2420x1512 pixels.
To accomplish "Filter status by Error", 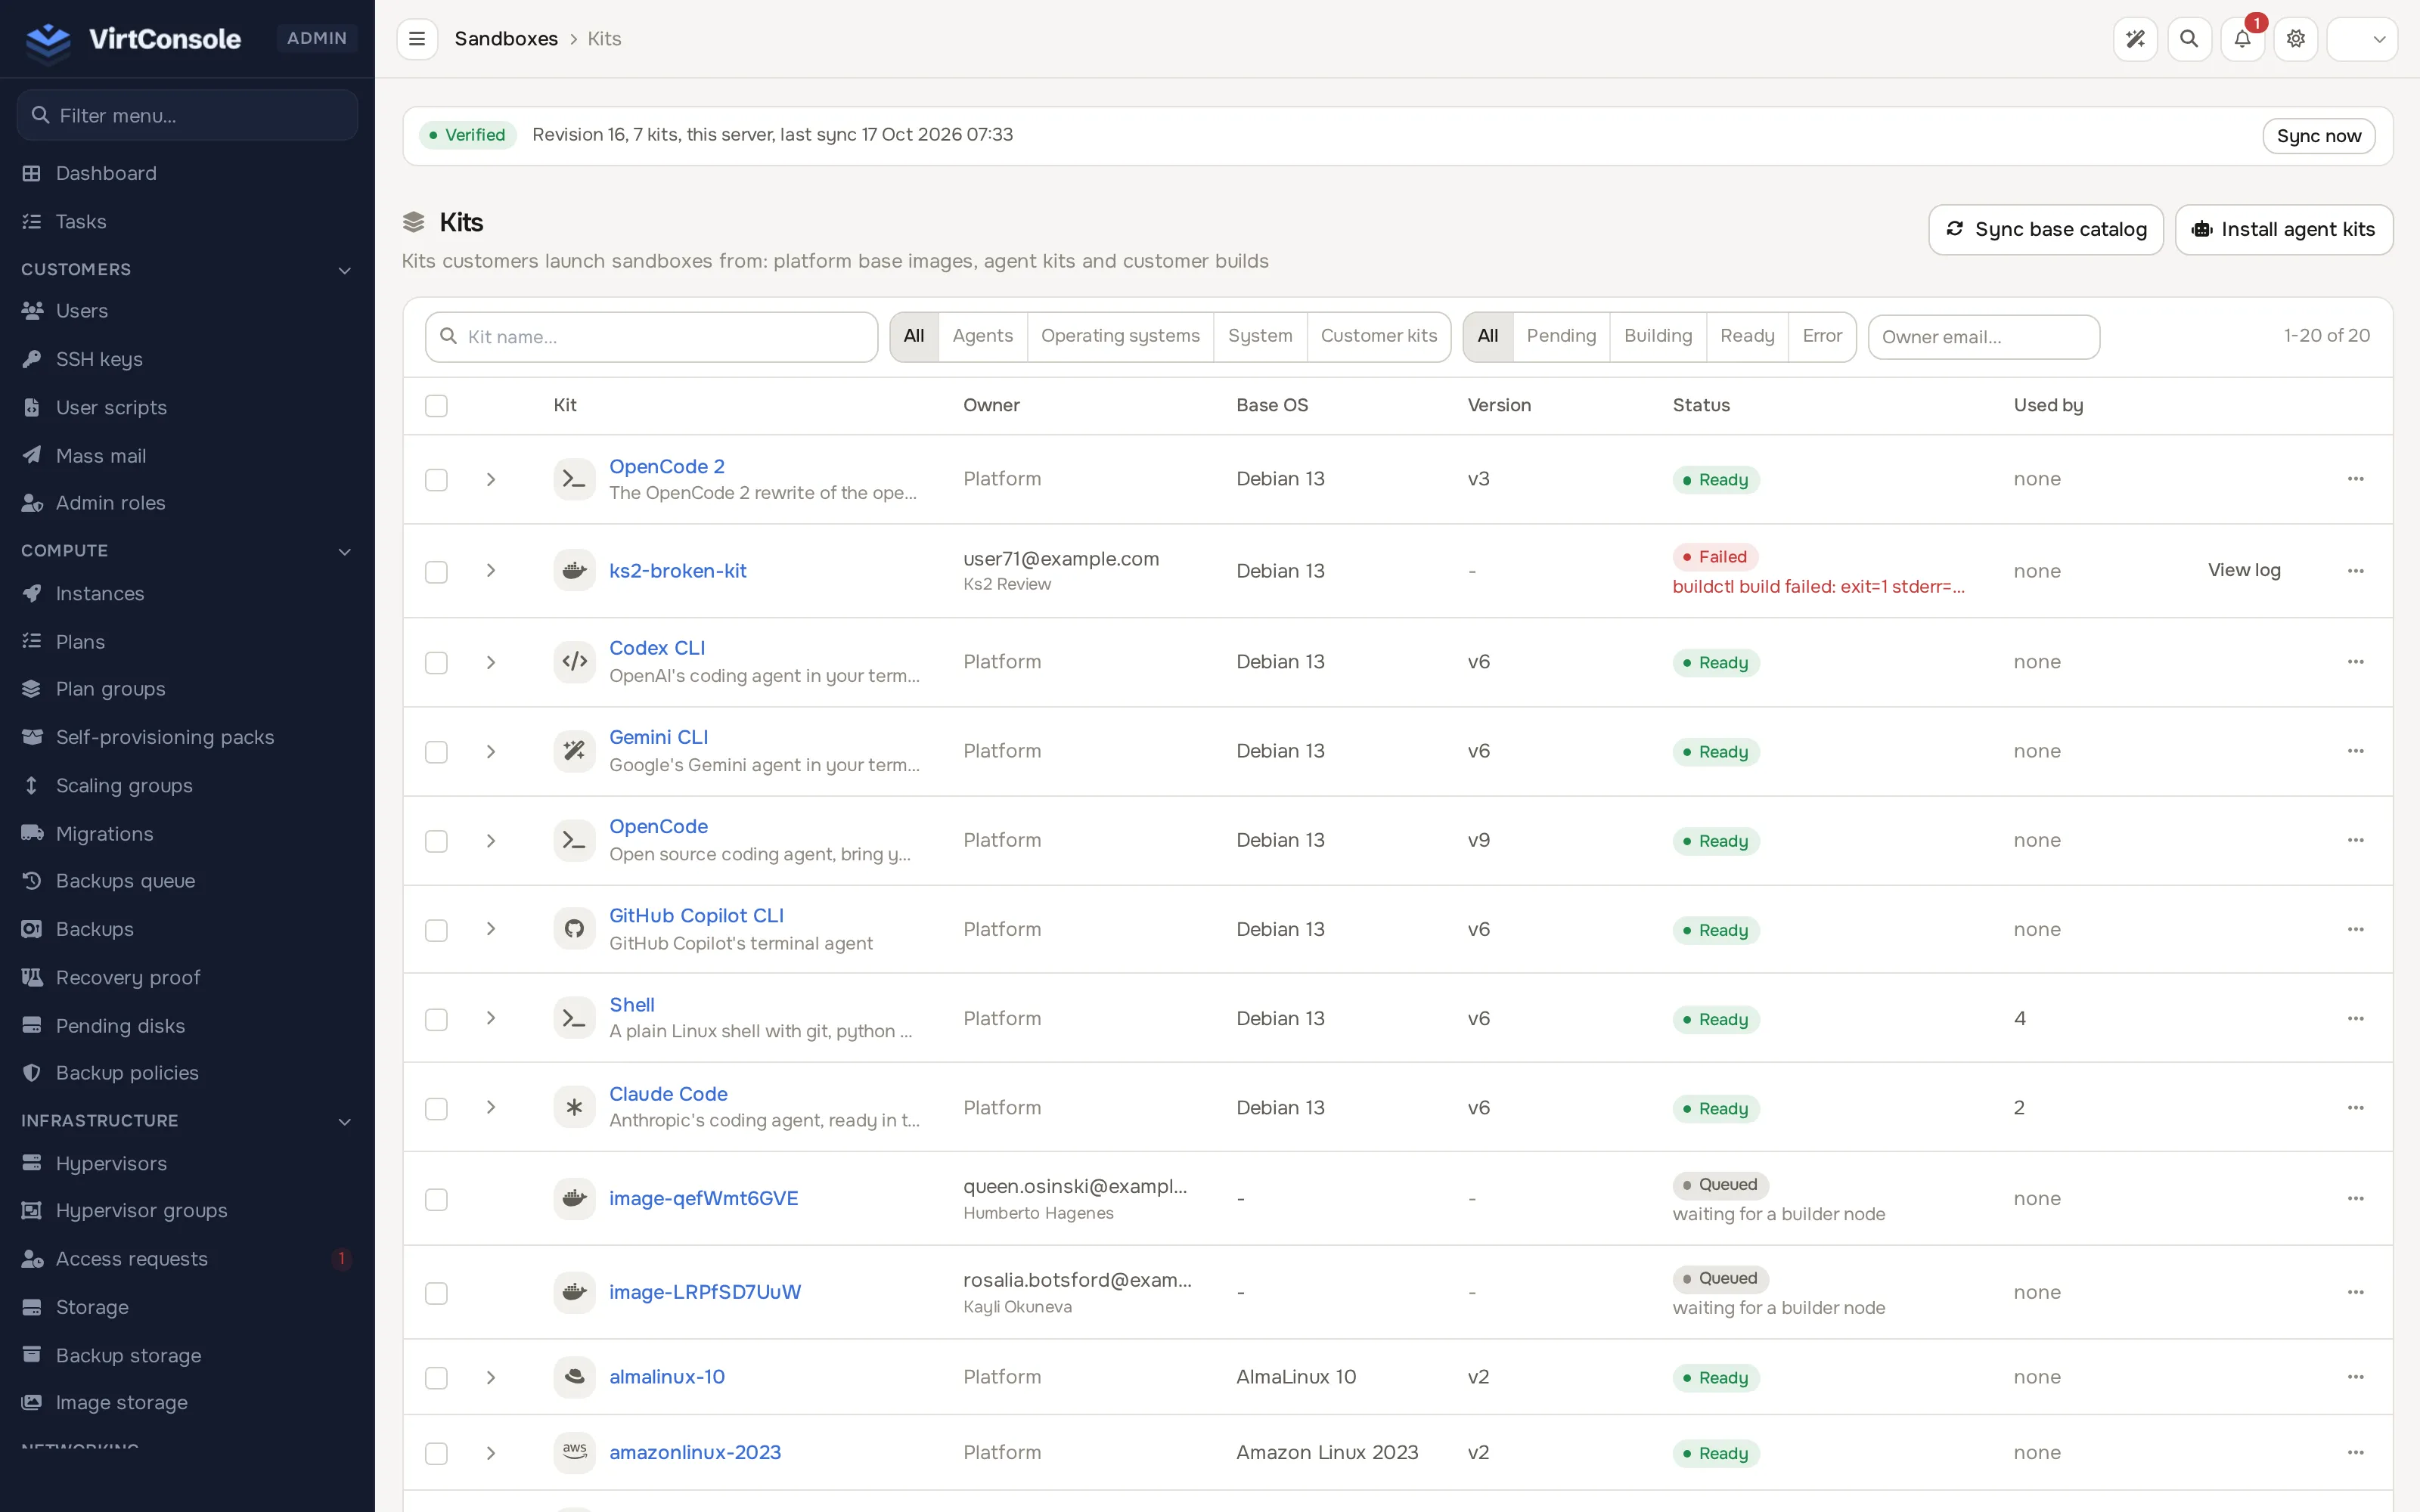I will 1821,336.
